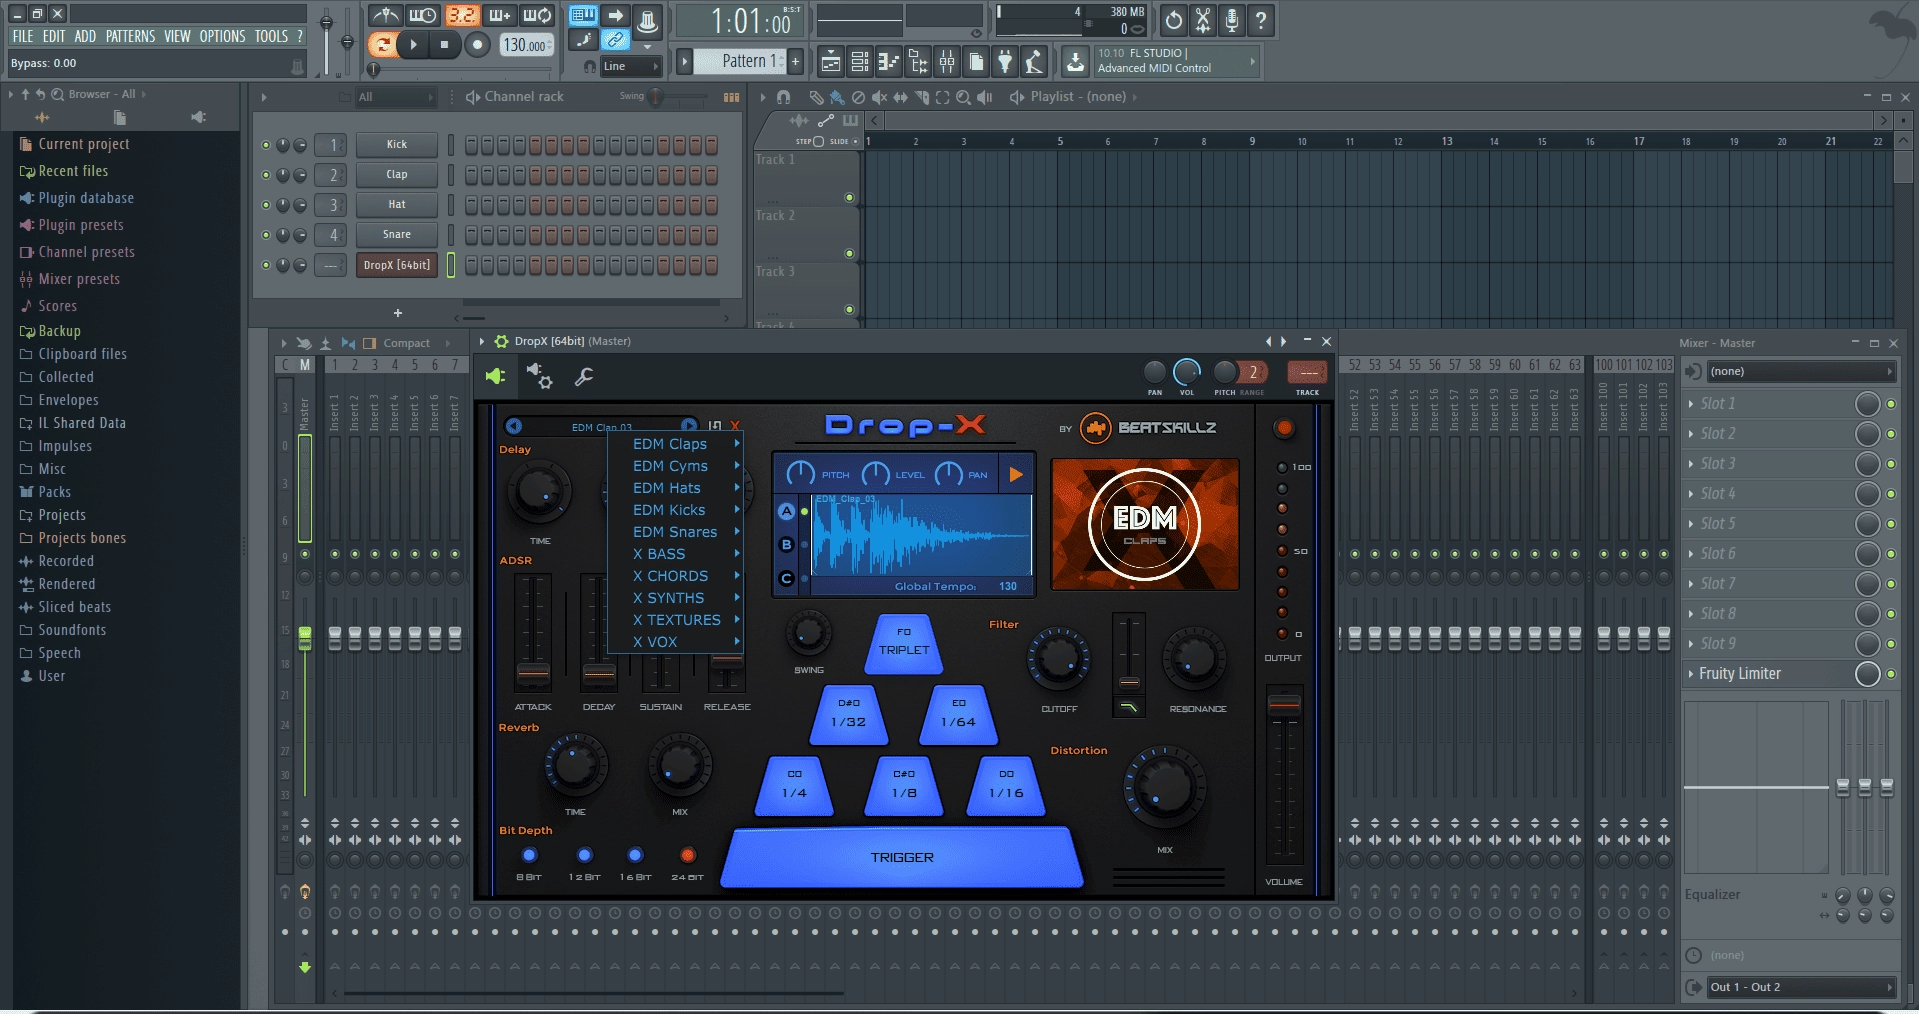Open DropX plugin wrench settings icon

584,377
